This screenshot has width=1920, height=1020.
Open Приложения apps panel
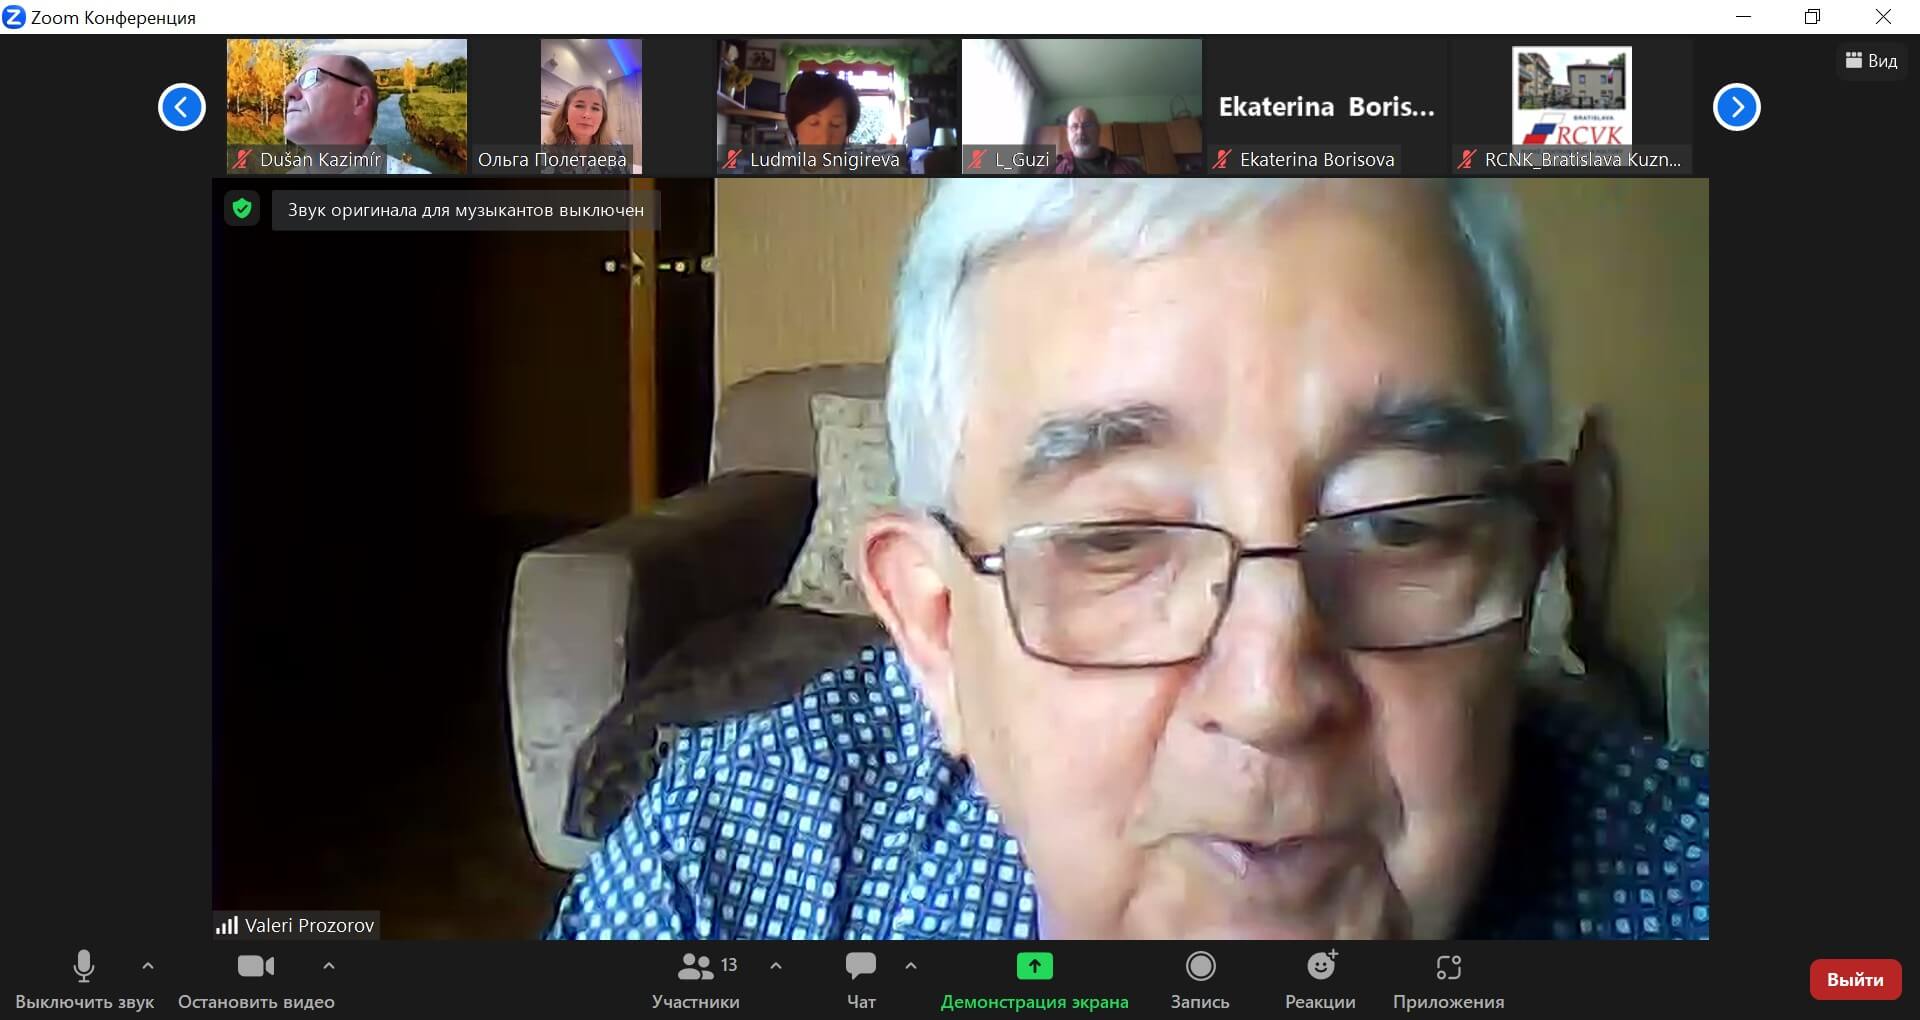[1448, 980]
